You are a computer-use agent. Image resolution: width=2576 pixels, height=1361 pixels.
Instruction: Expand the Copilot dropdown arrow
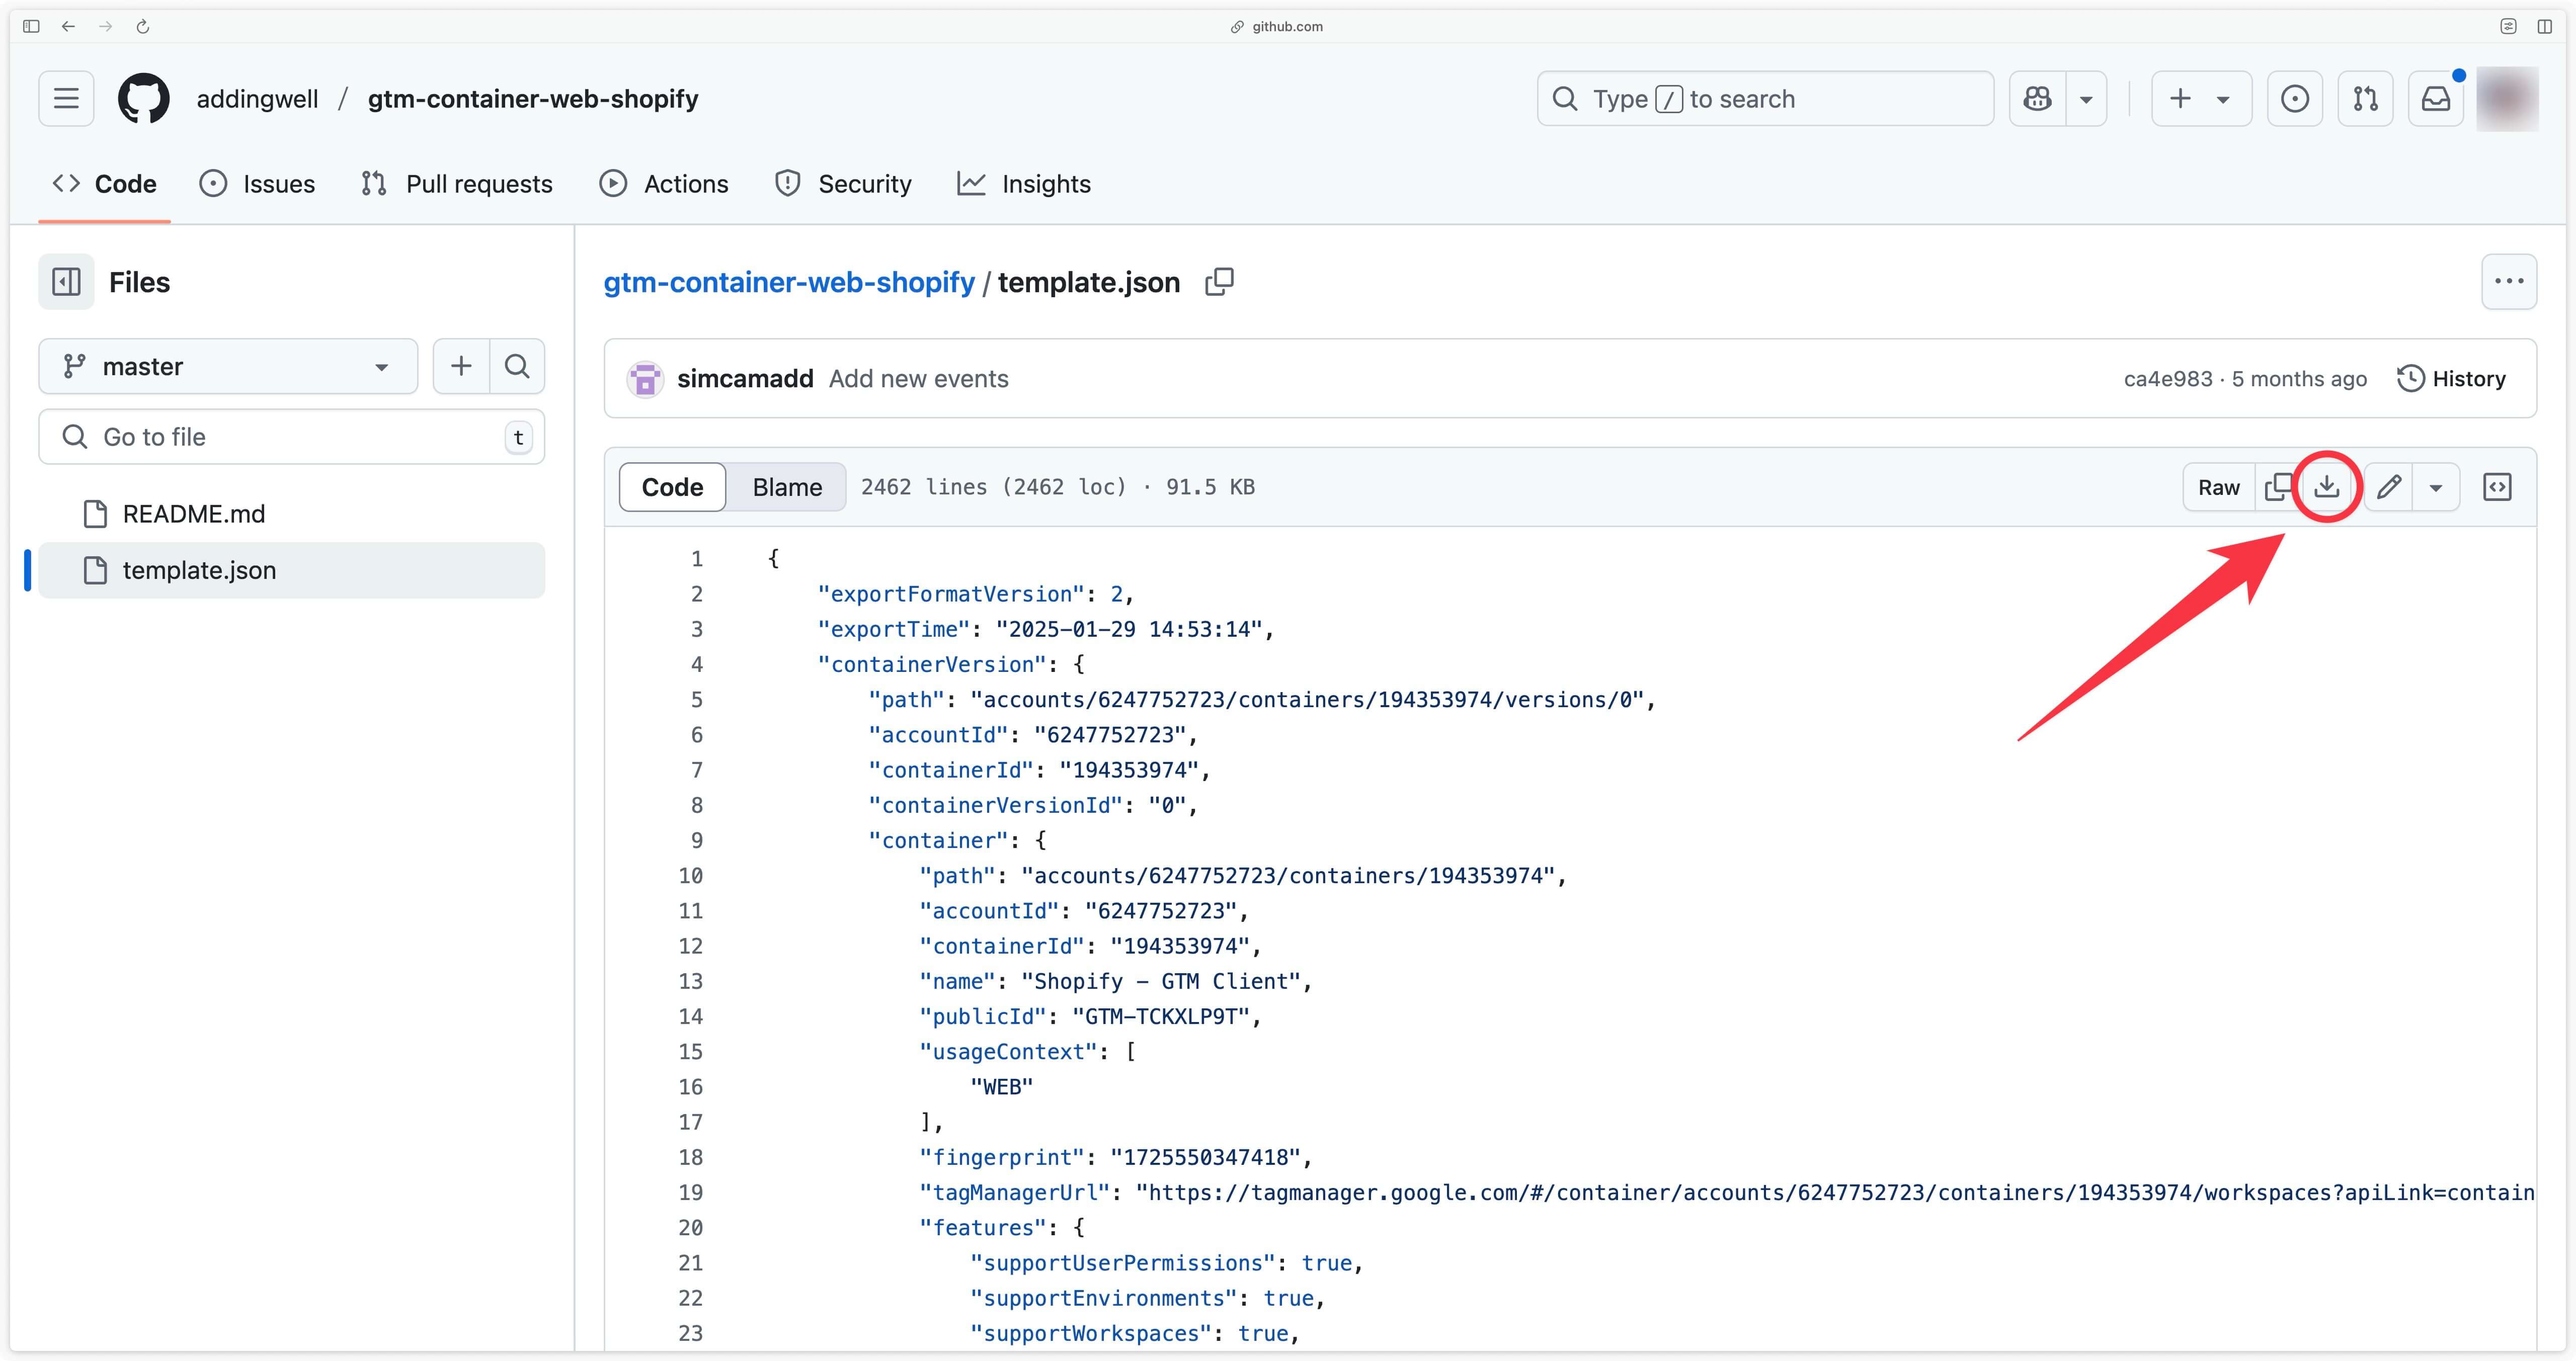click(2086, 98)
